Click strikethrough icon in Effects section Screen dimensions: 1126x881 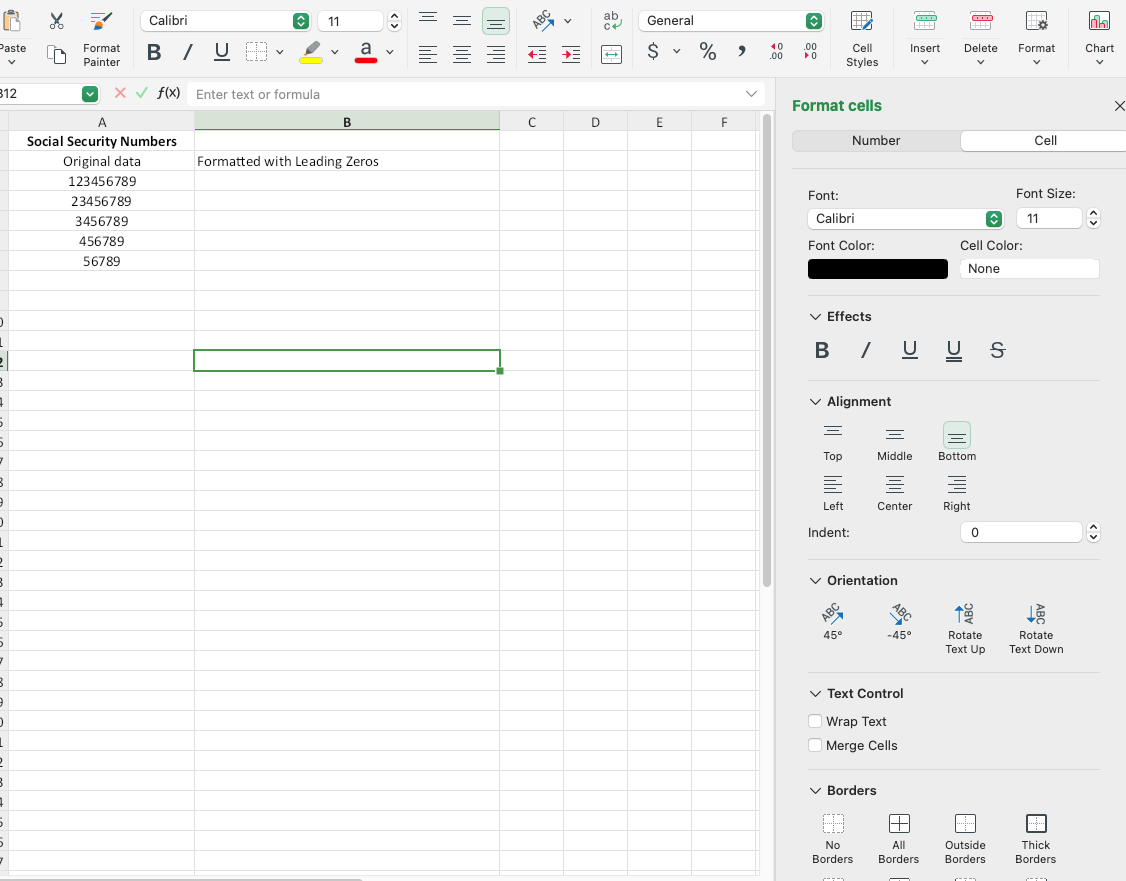pyautogui.click(x=997, y=350)
